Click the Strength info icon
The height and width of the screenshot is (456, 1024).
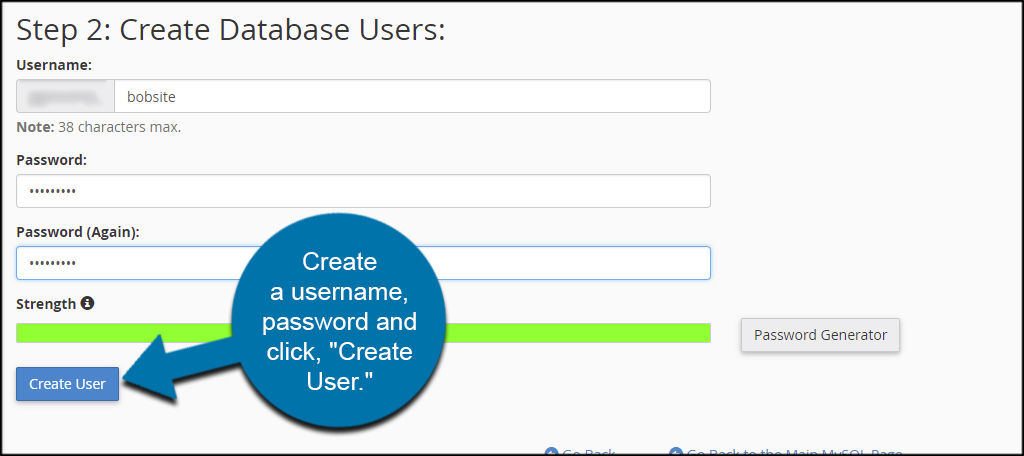tap(88, 303)
